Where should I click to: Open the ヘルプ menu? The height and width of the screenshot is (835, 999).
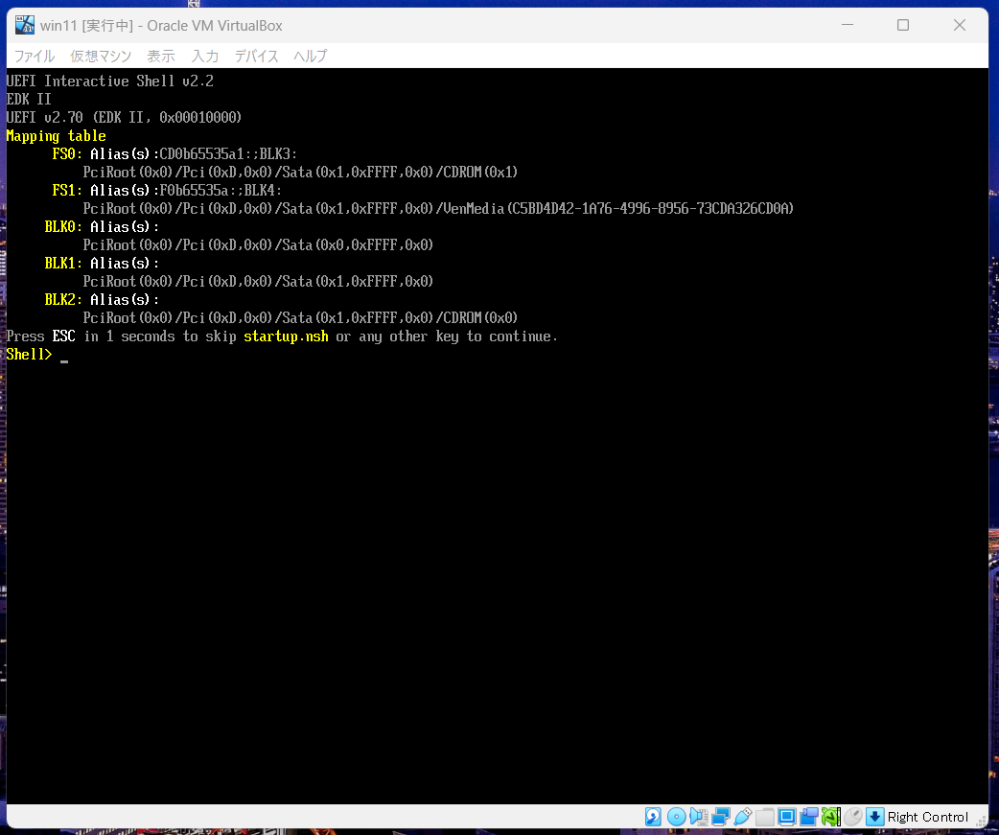(x=310, y=56)
